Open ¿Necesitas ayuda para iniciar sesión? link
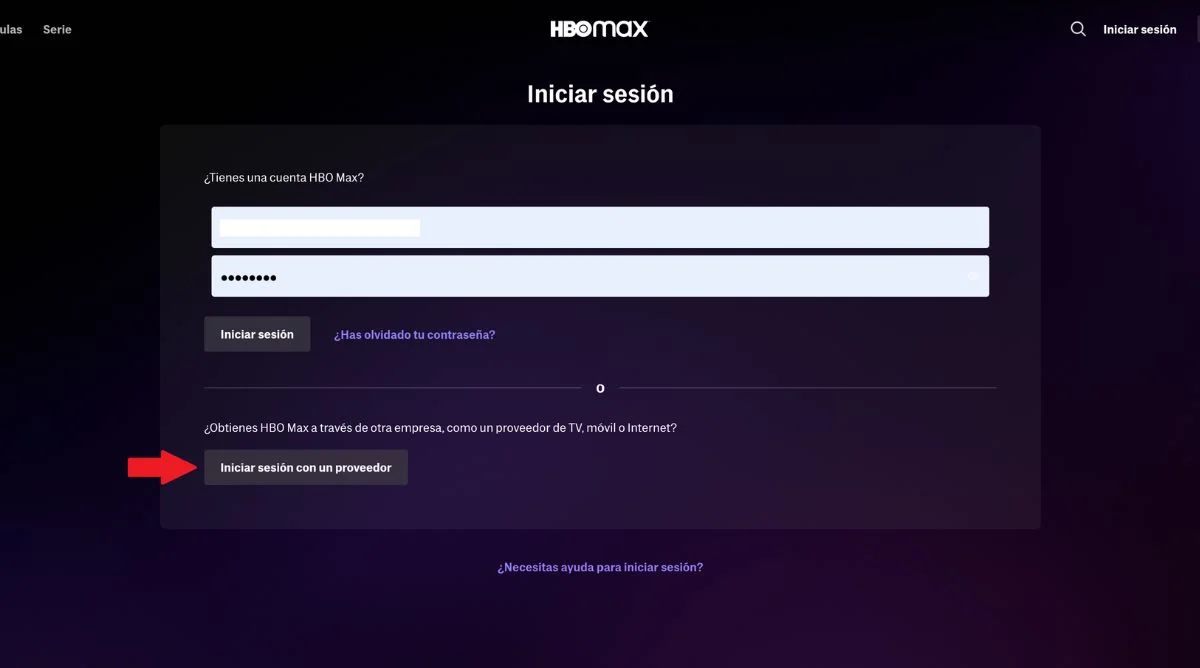1200x668 pixels. pyautogui.click(x=600, y=566)
